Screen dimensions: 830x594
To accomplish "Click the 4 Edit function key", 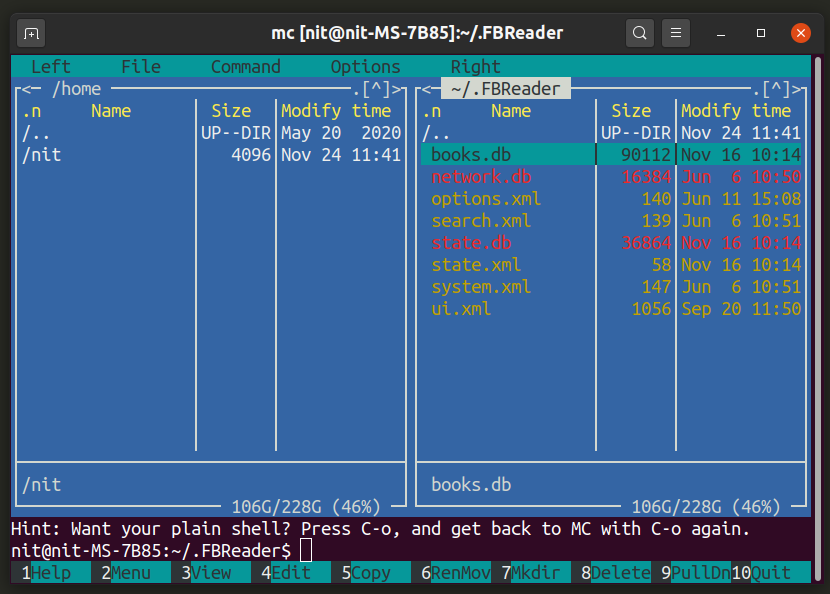I will point(291,573).
